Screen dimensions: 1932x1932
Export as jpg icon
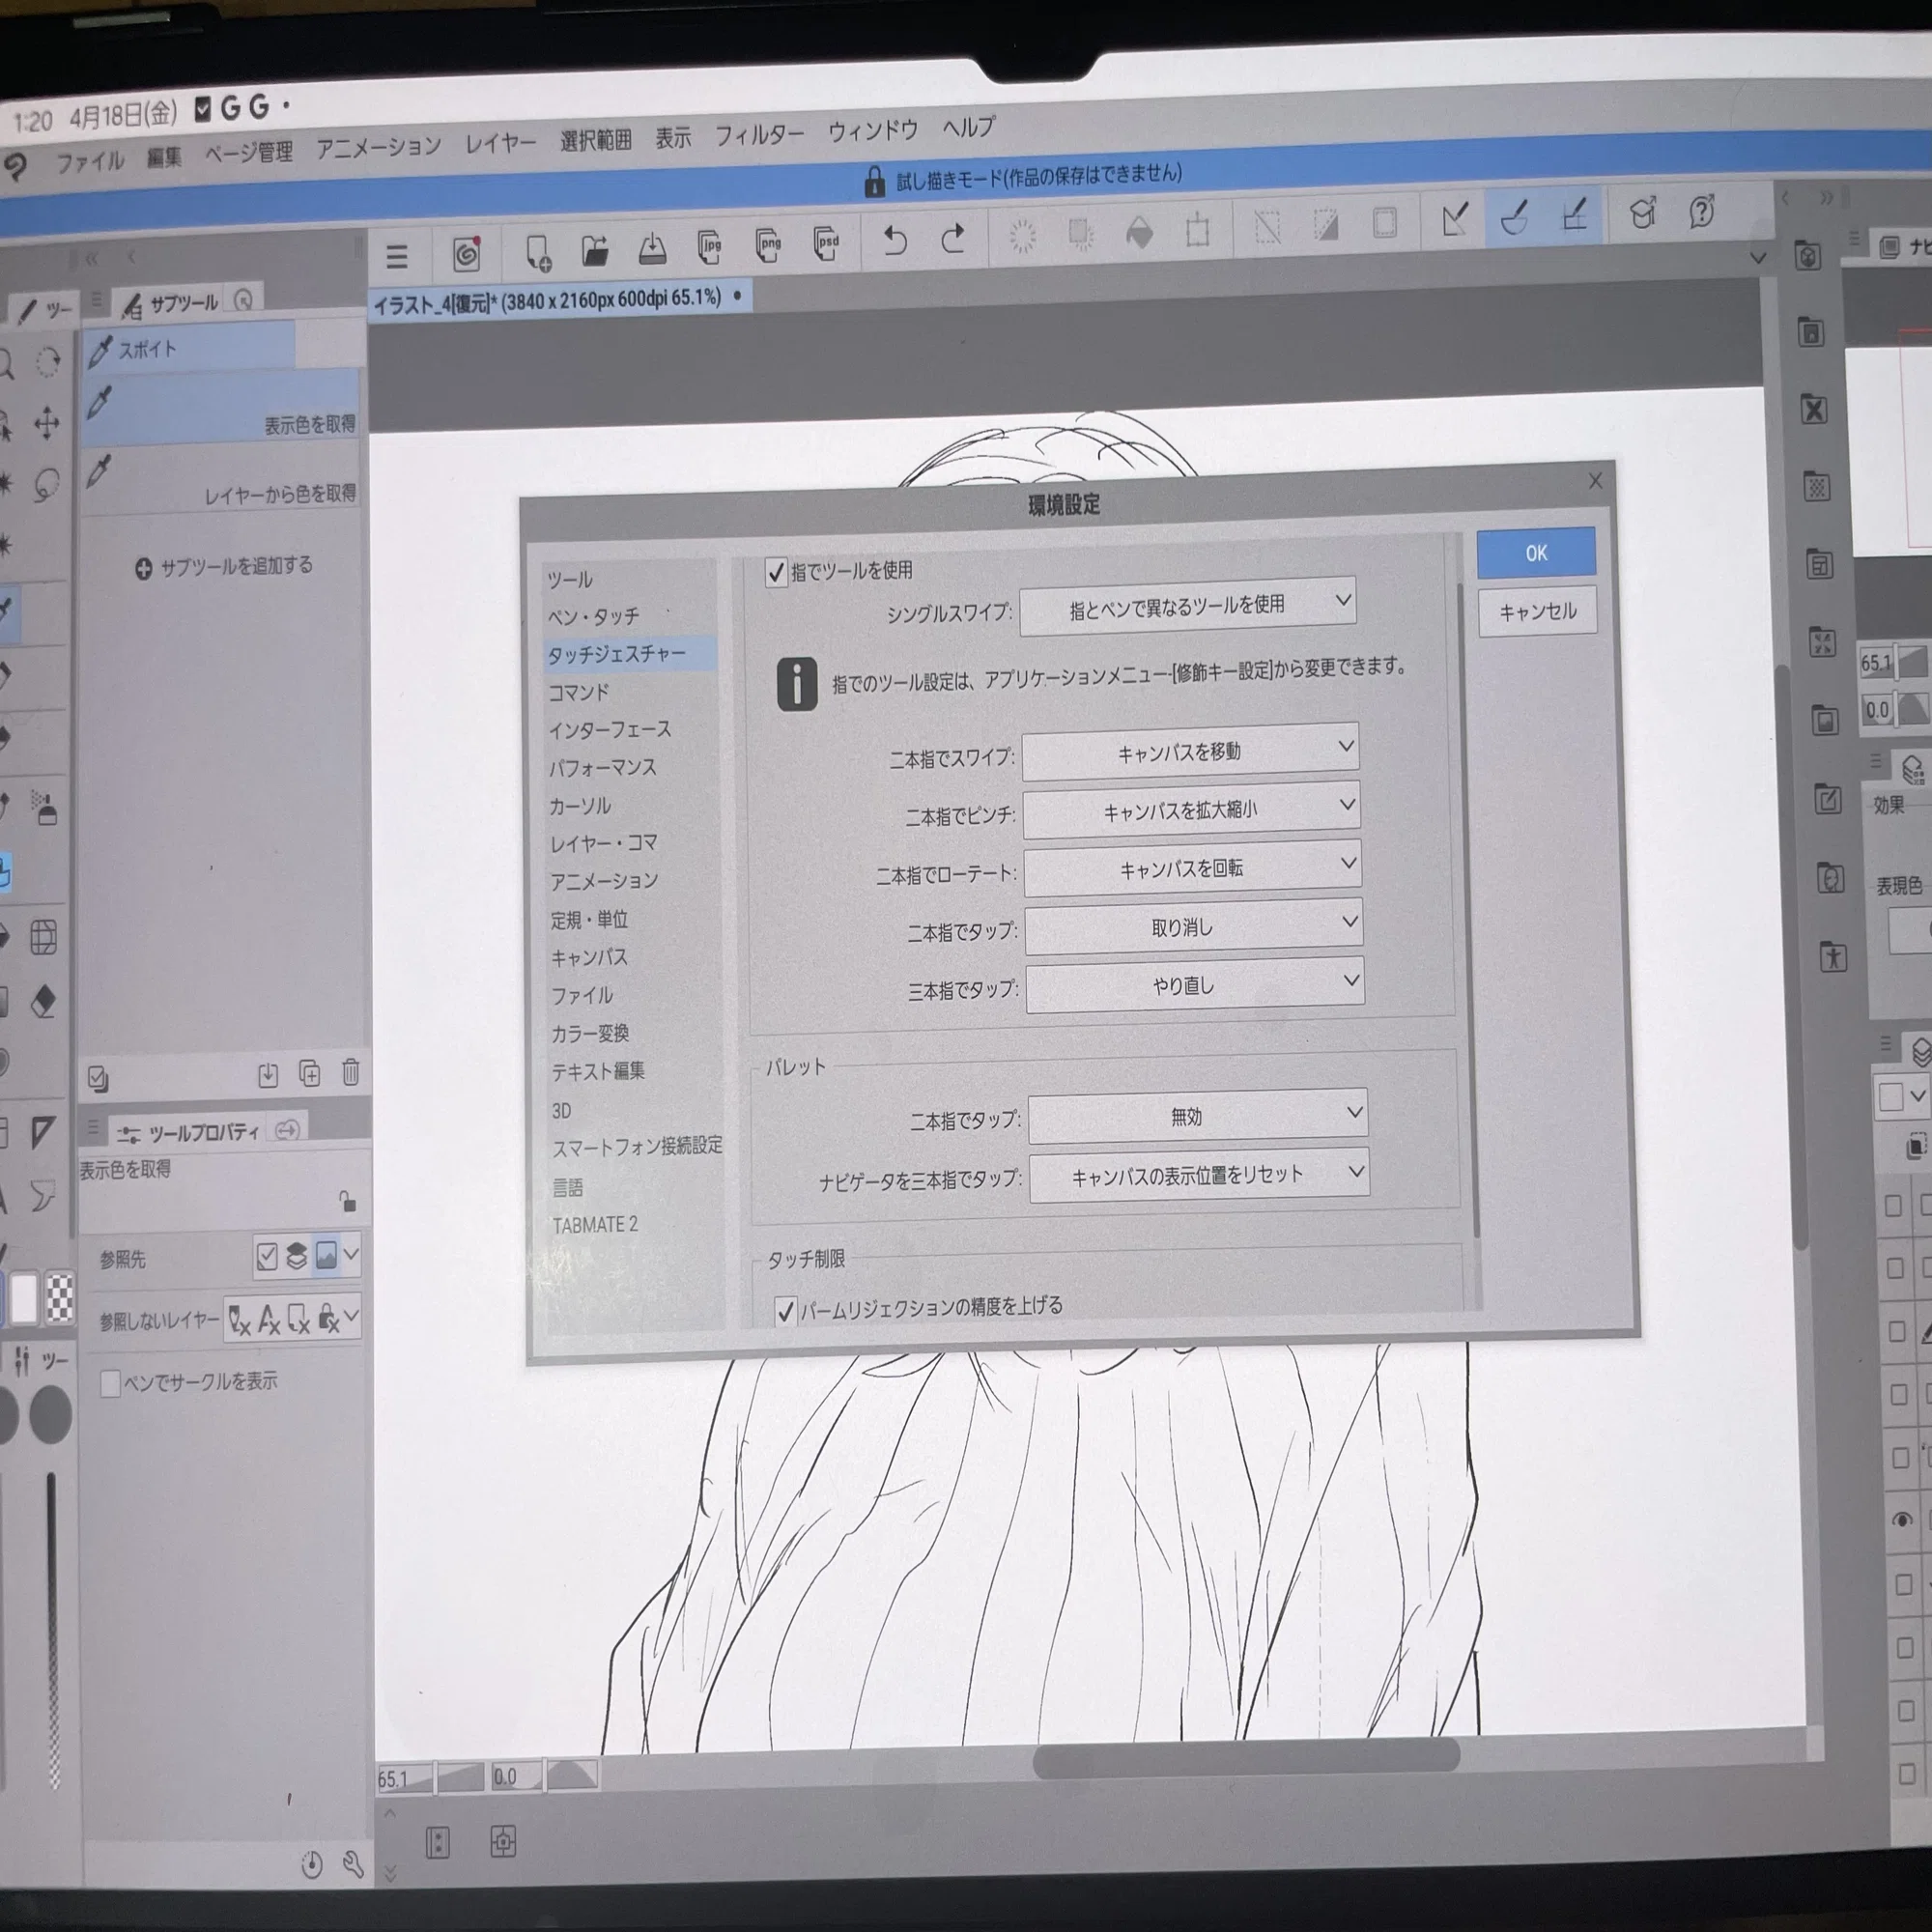coord(710,246)
